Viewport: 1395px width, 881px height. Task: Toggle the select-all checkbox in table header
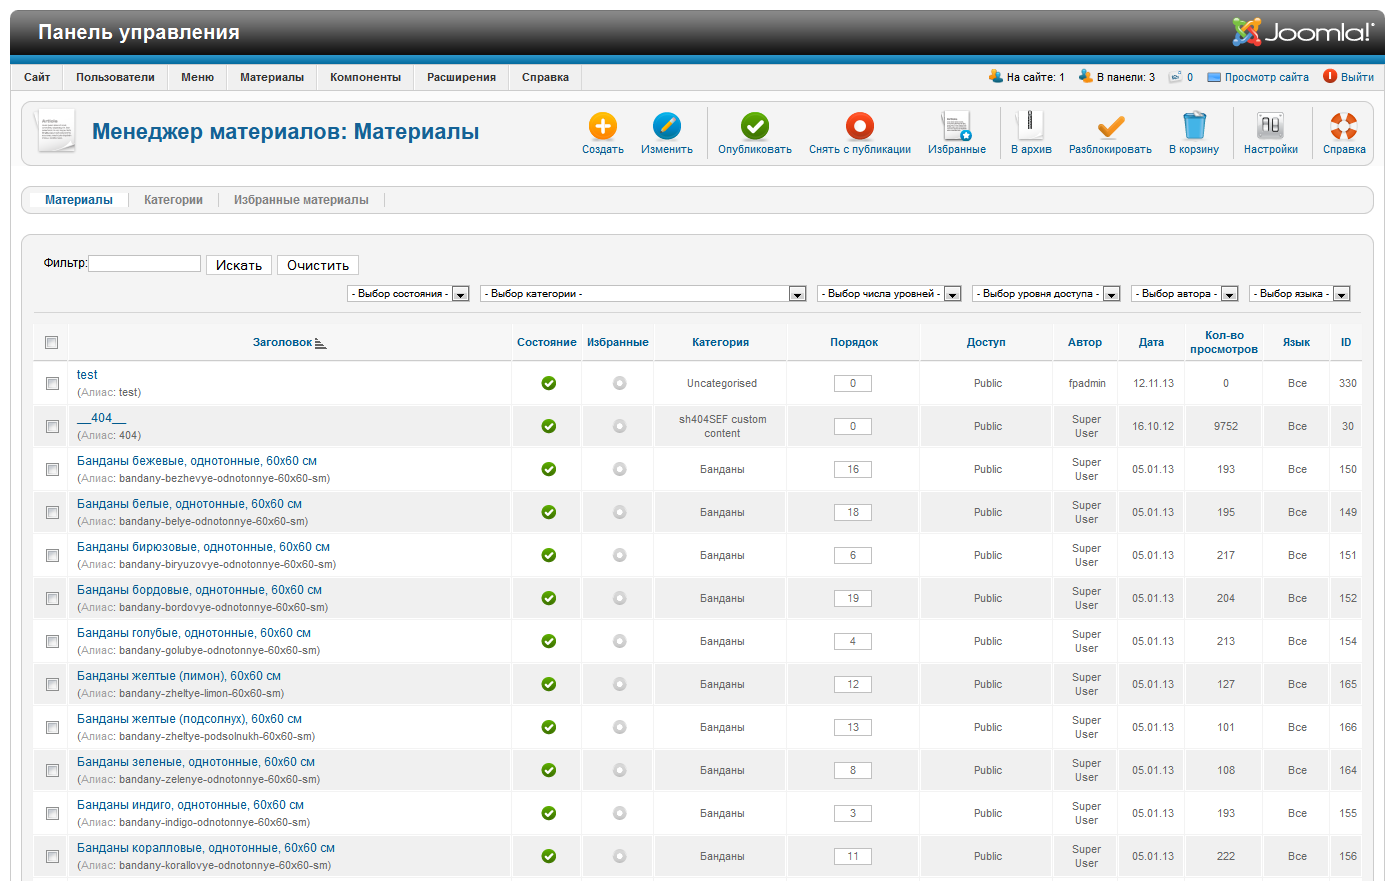[52, 343]
